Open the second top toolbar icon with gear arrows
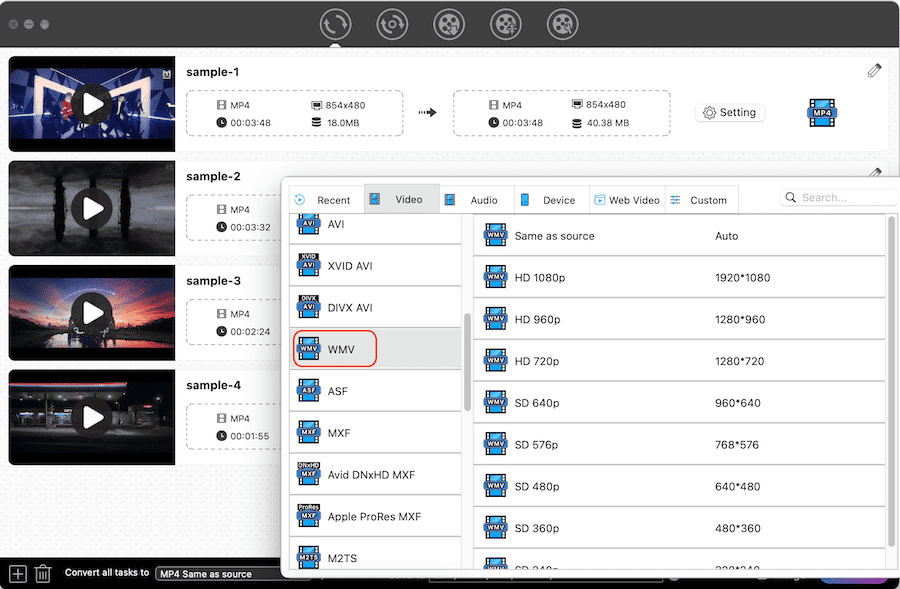The image size is (900, 589). [x=392, y=25]
